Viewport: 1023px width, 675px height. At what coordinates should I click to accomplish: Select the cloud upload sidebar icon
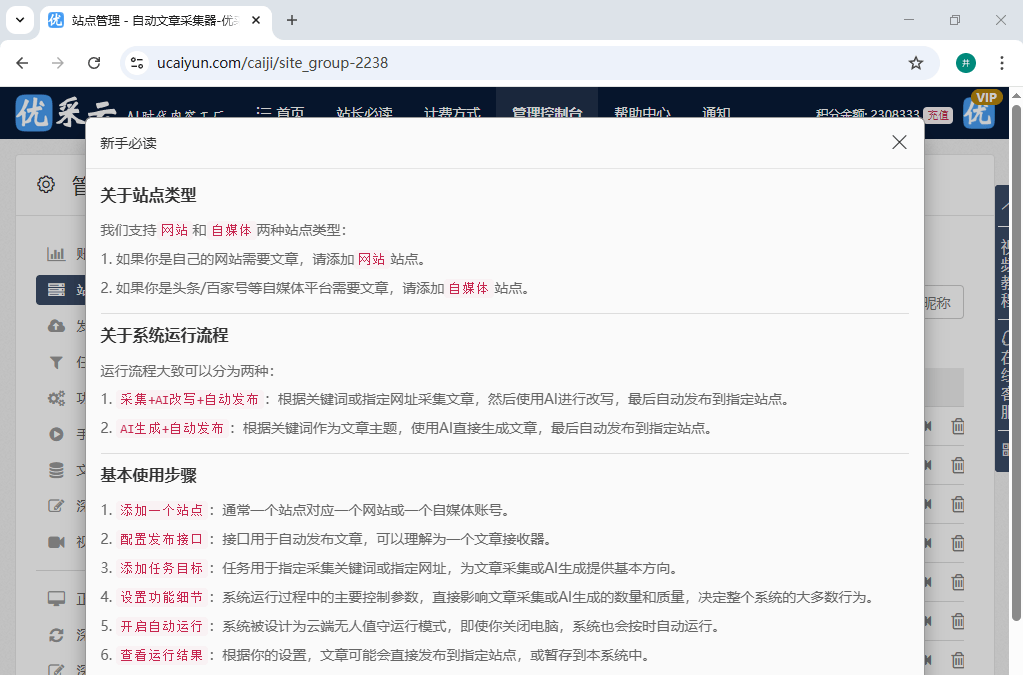57,326
